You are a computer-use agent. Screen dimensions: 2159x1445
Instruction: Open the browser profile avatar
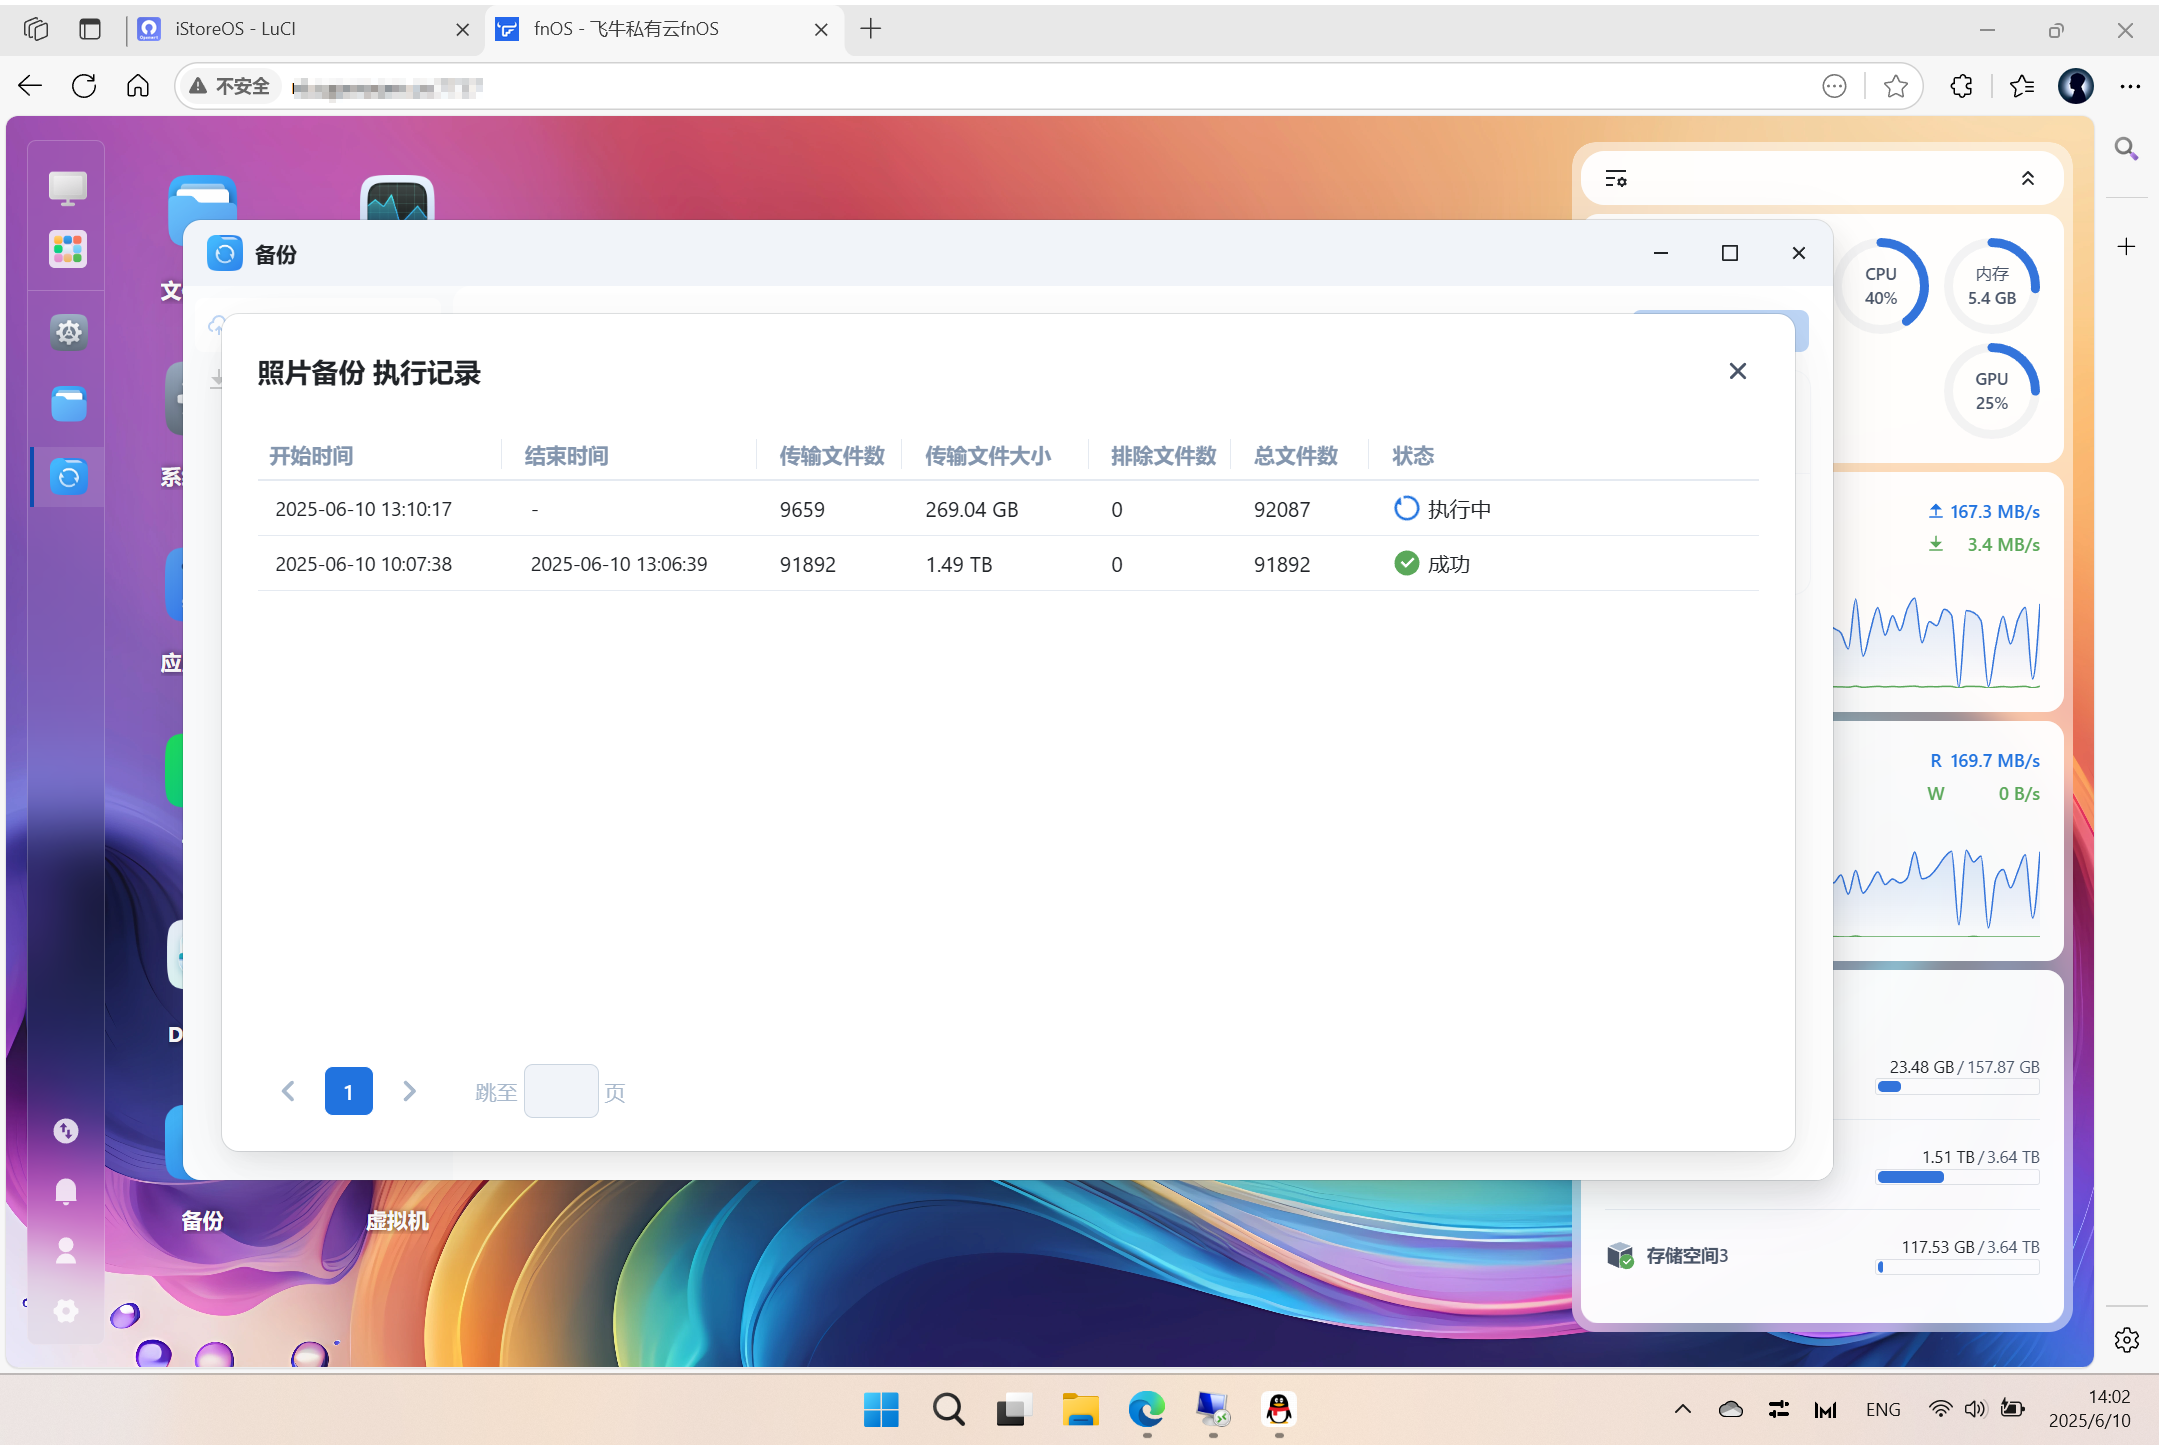tap(2076, 86)
